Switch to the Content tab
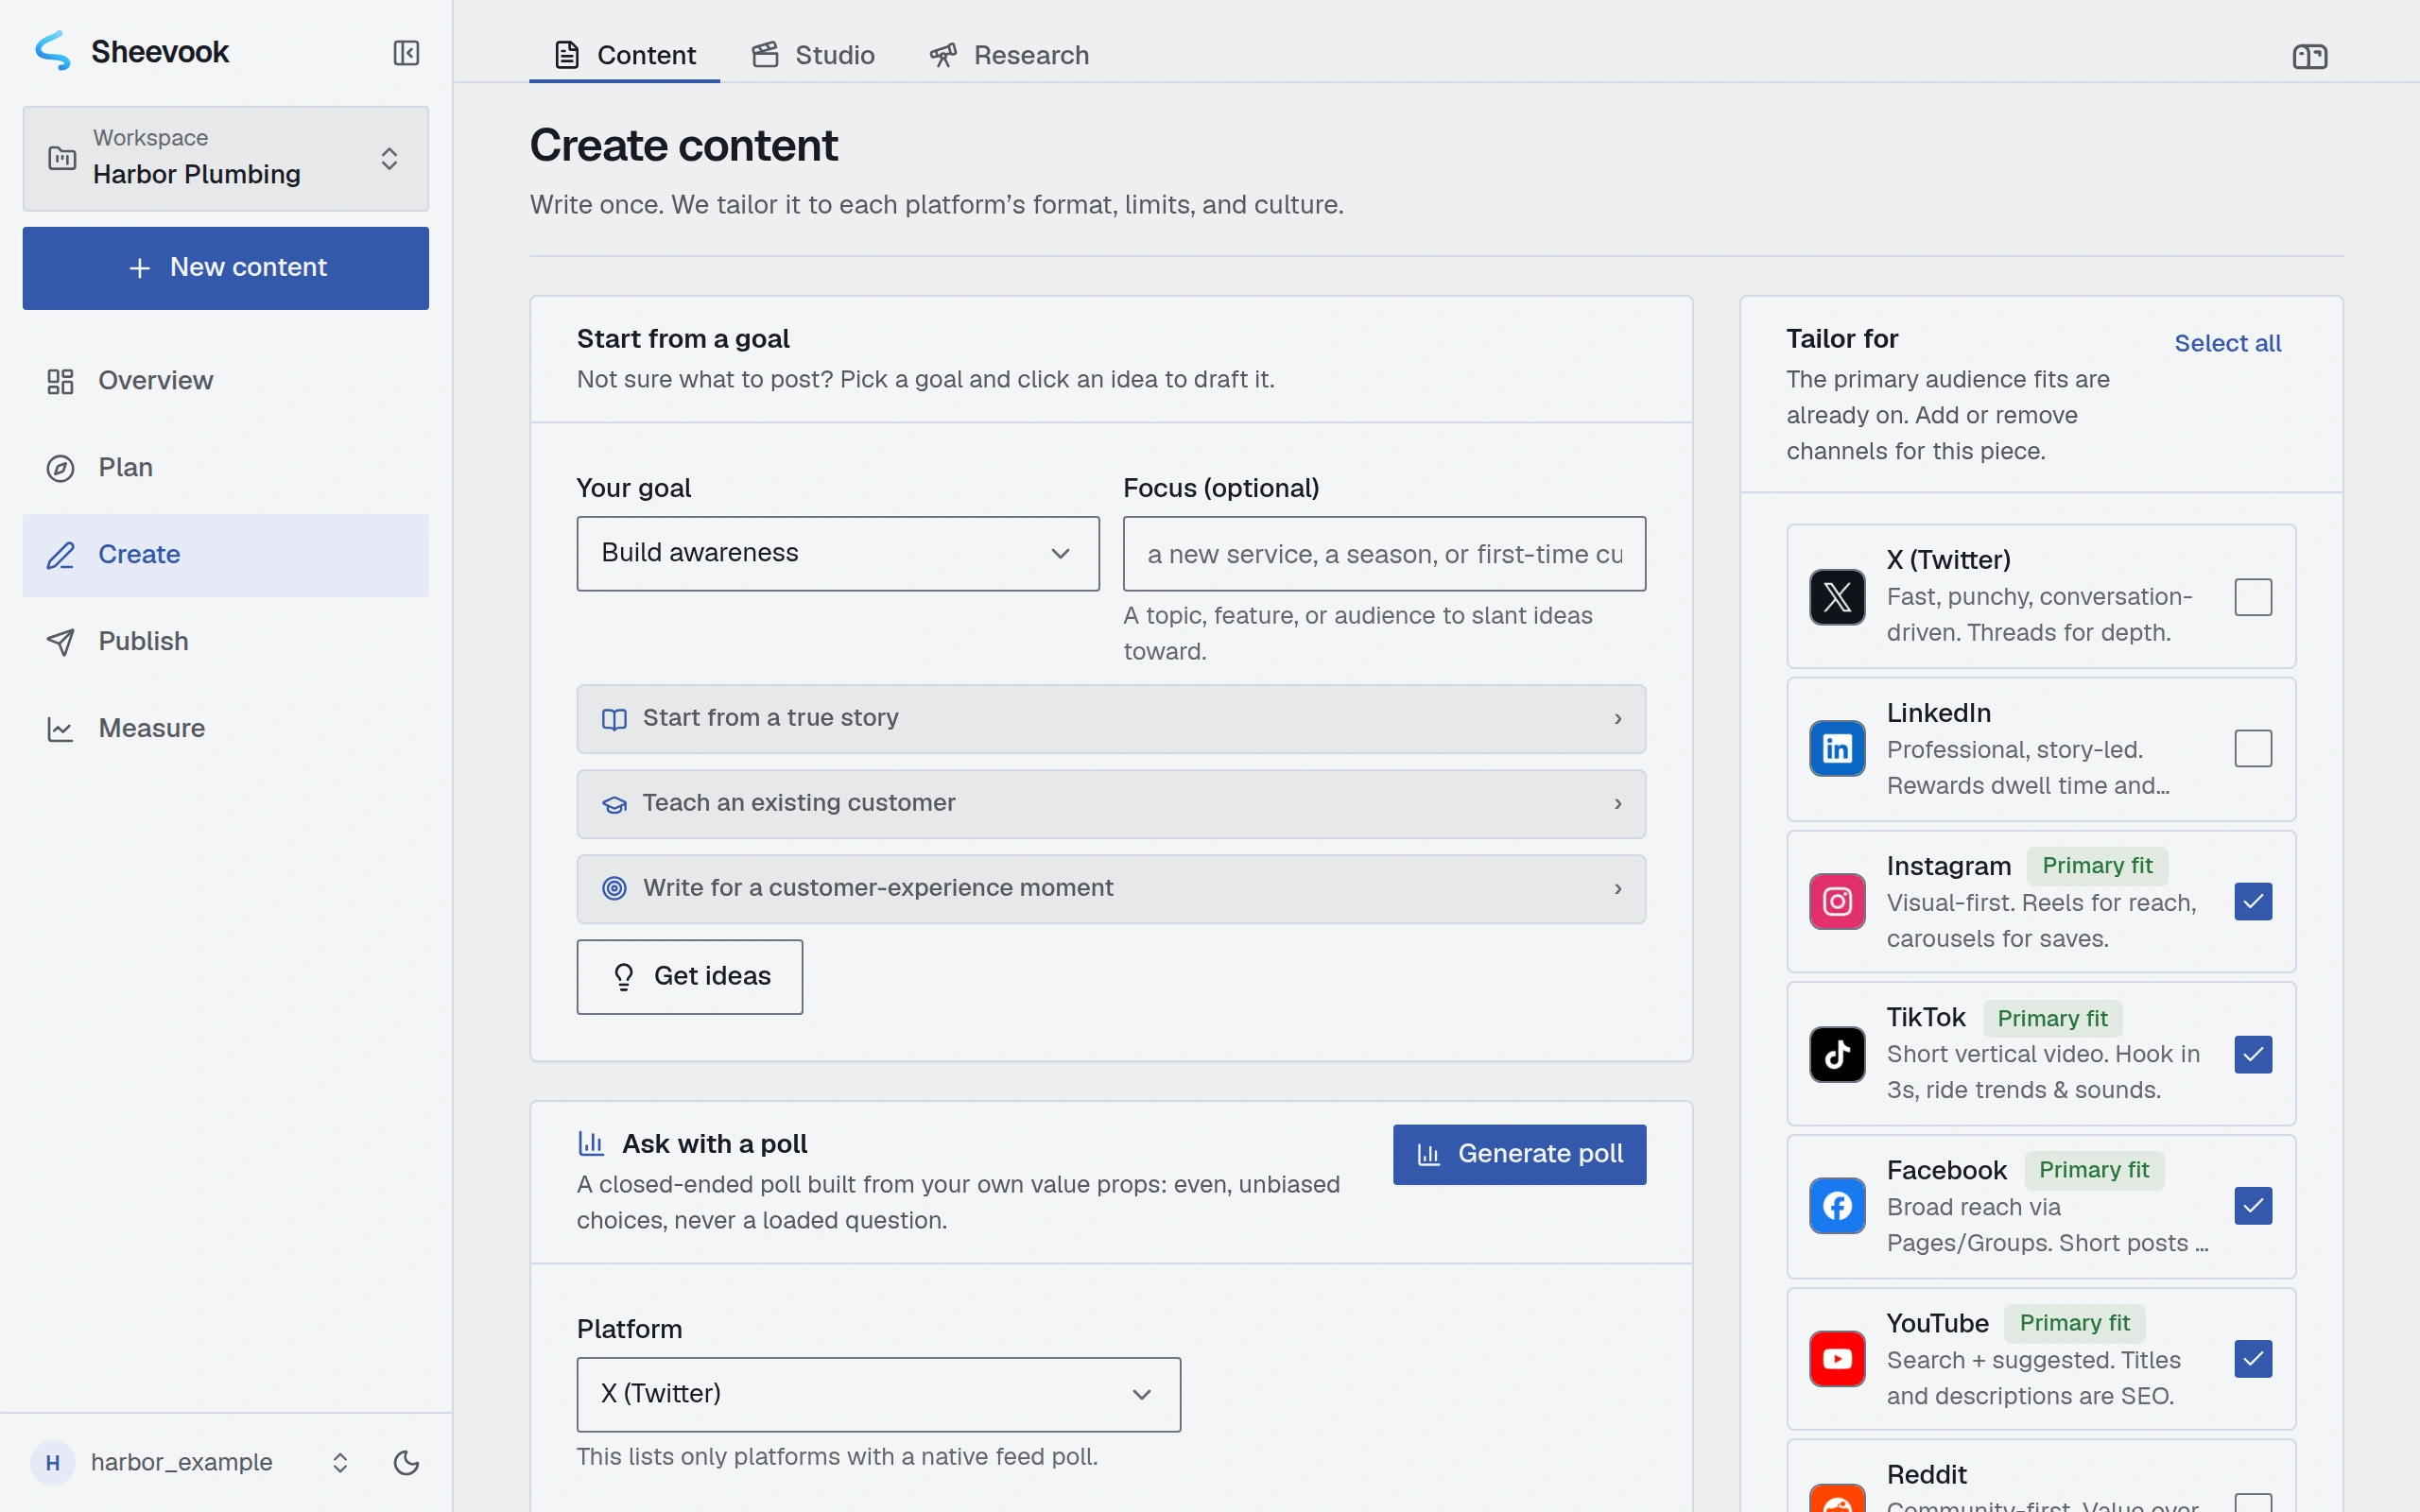 [x=625, y=55]
